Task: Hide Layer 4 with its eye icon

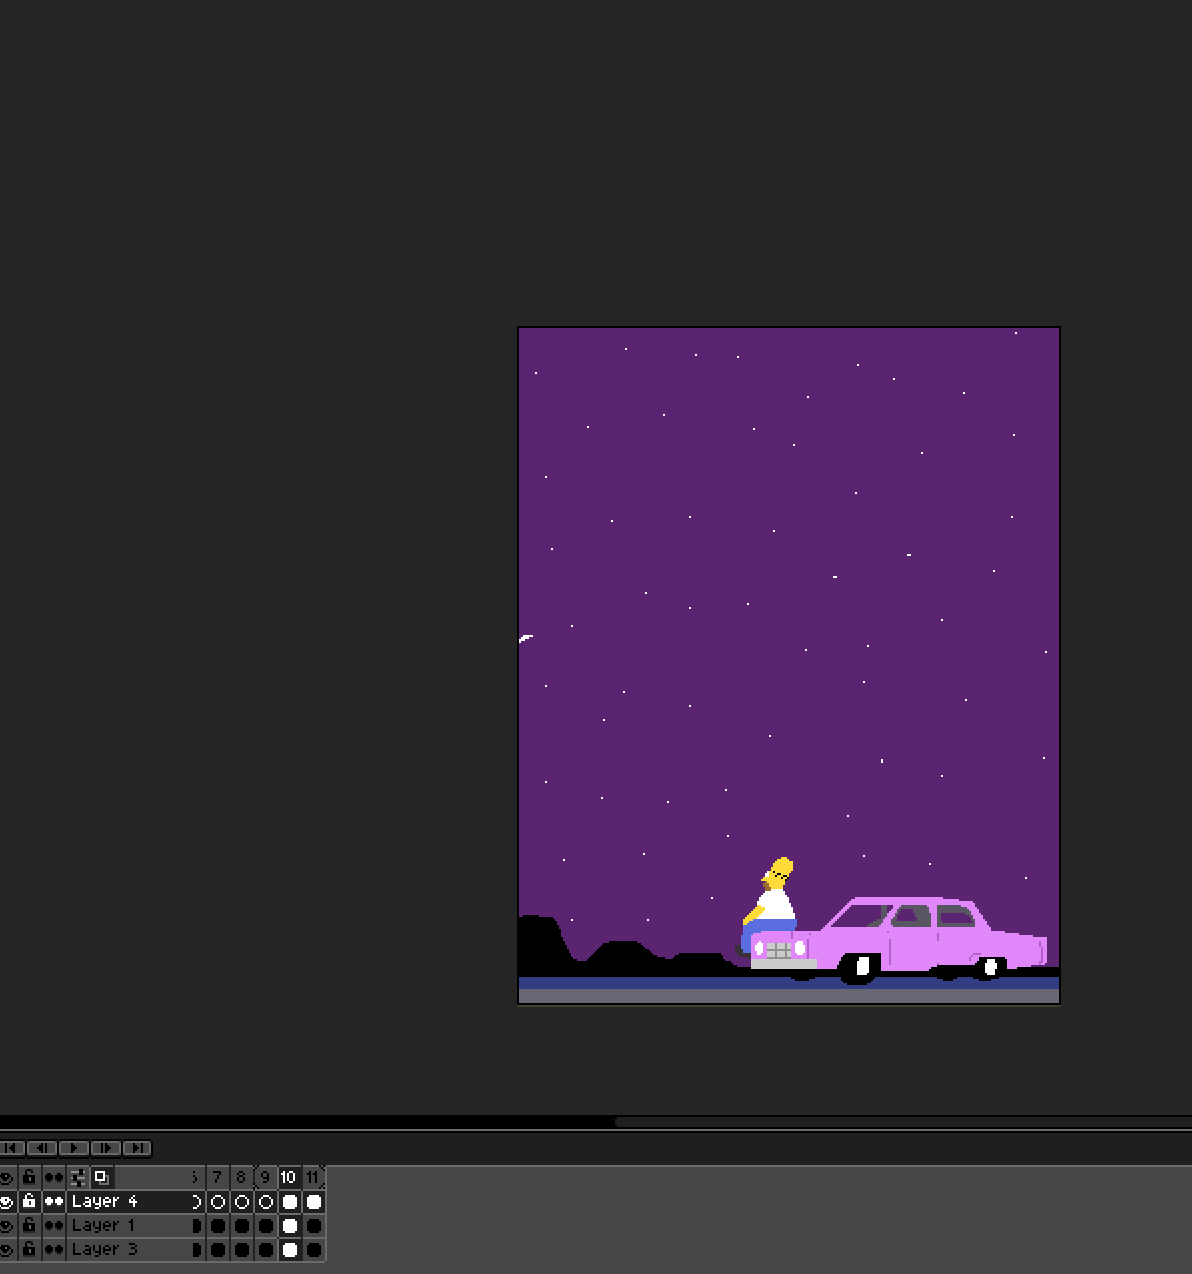Action: tap(7, 1201)
